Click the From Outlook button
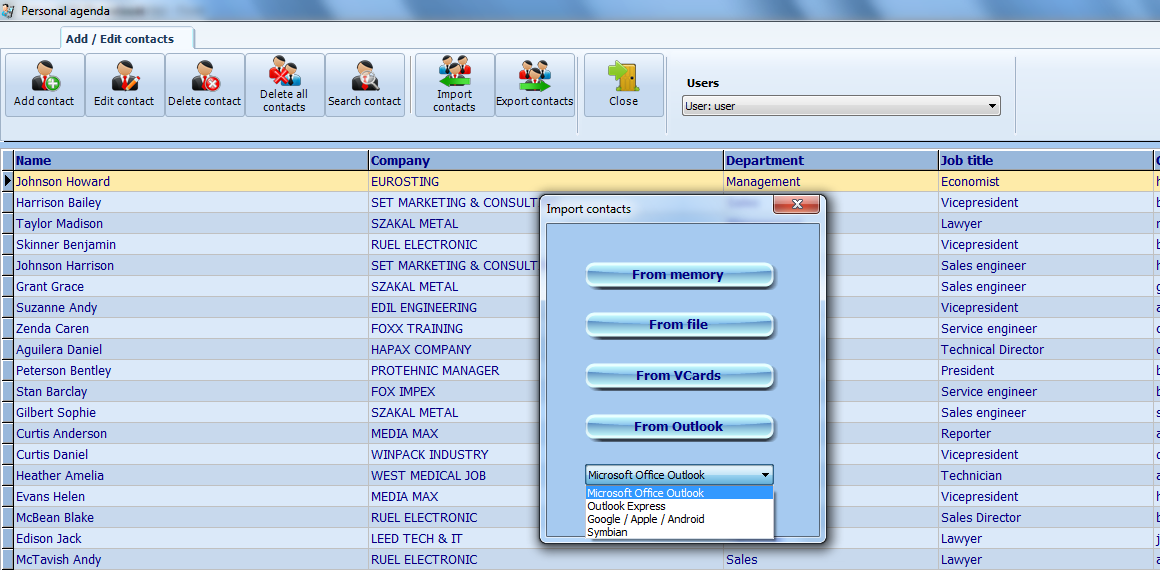This screenshot has width=1160, height=570. (678, 427)
